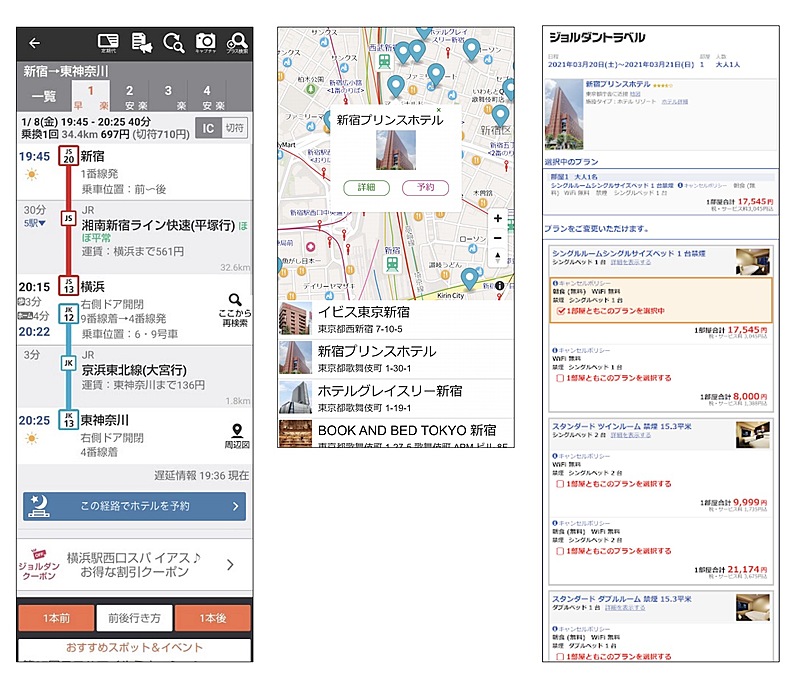Switch to the 一覧 tab
800x687 pixels.
[44, 96]
